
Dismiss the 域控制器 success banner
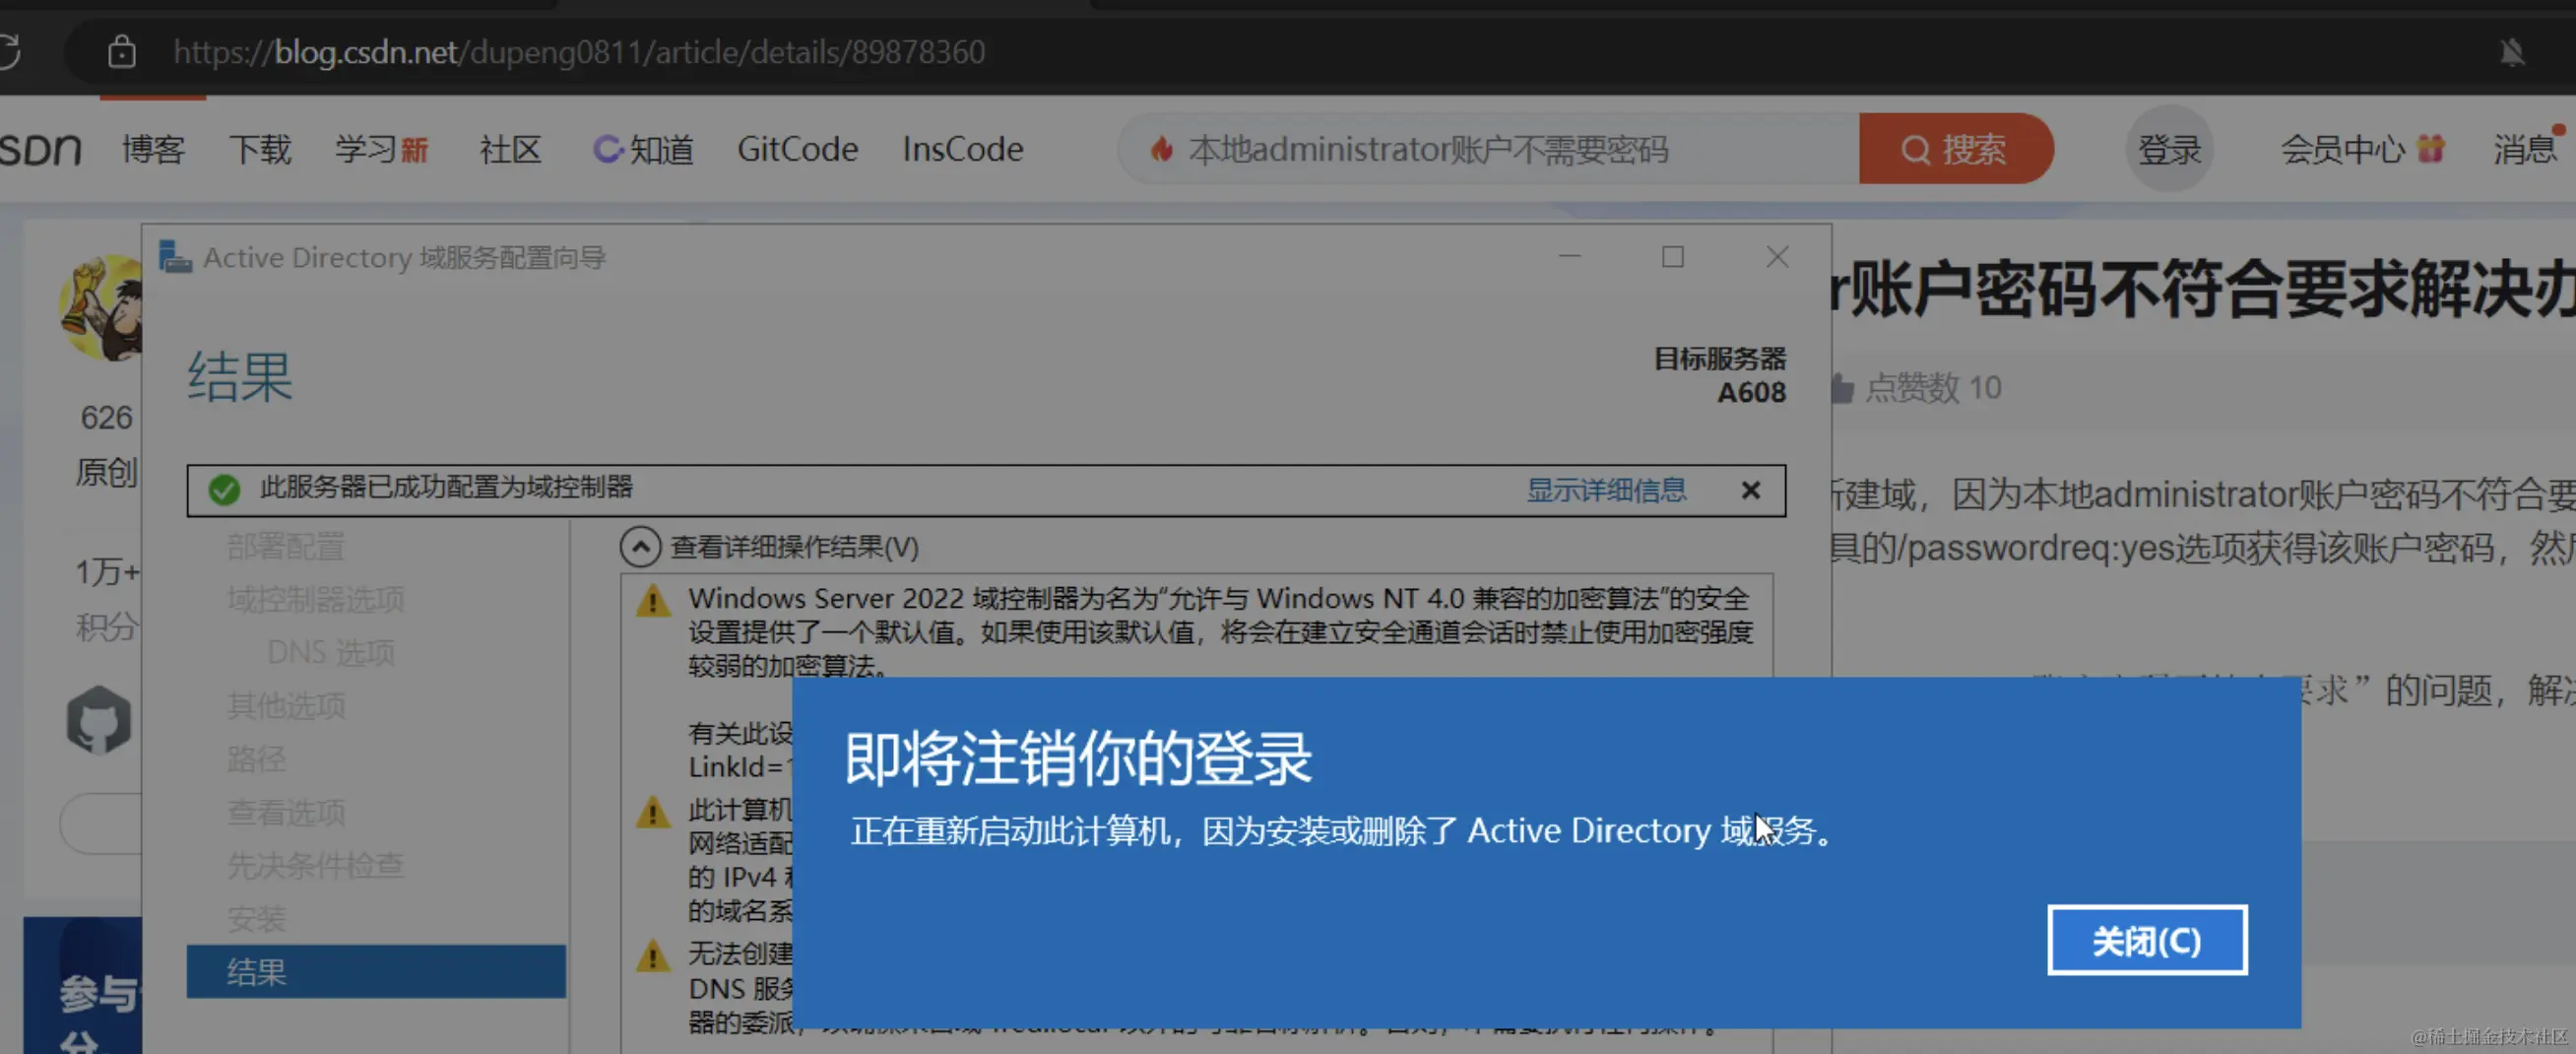tap(1751, 490)
